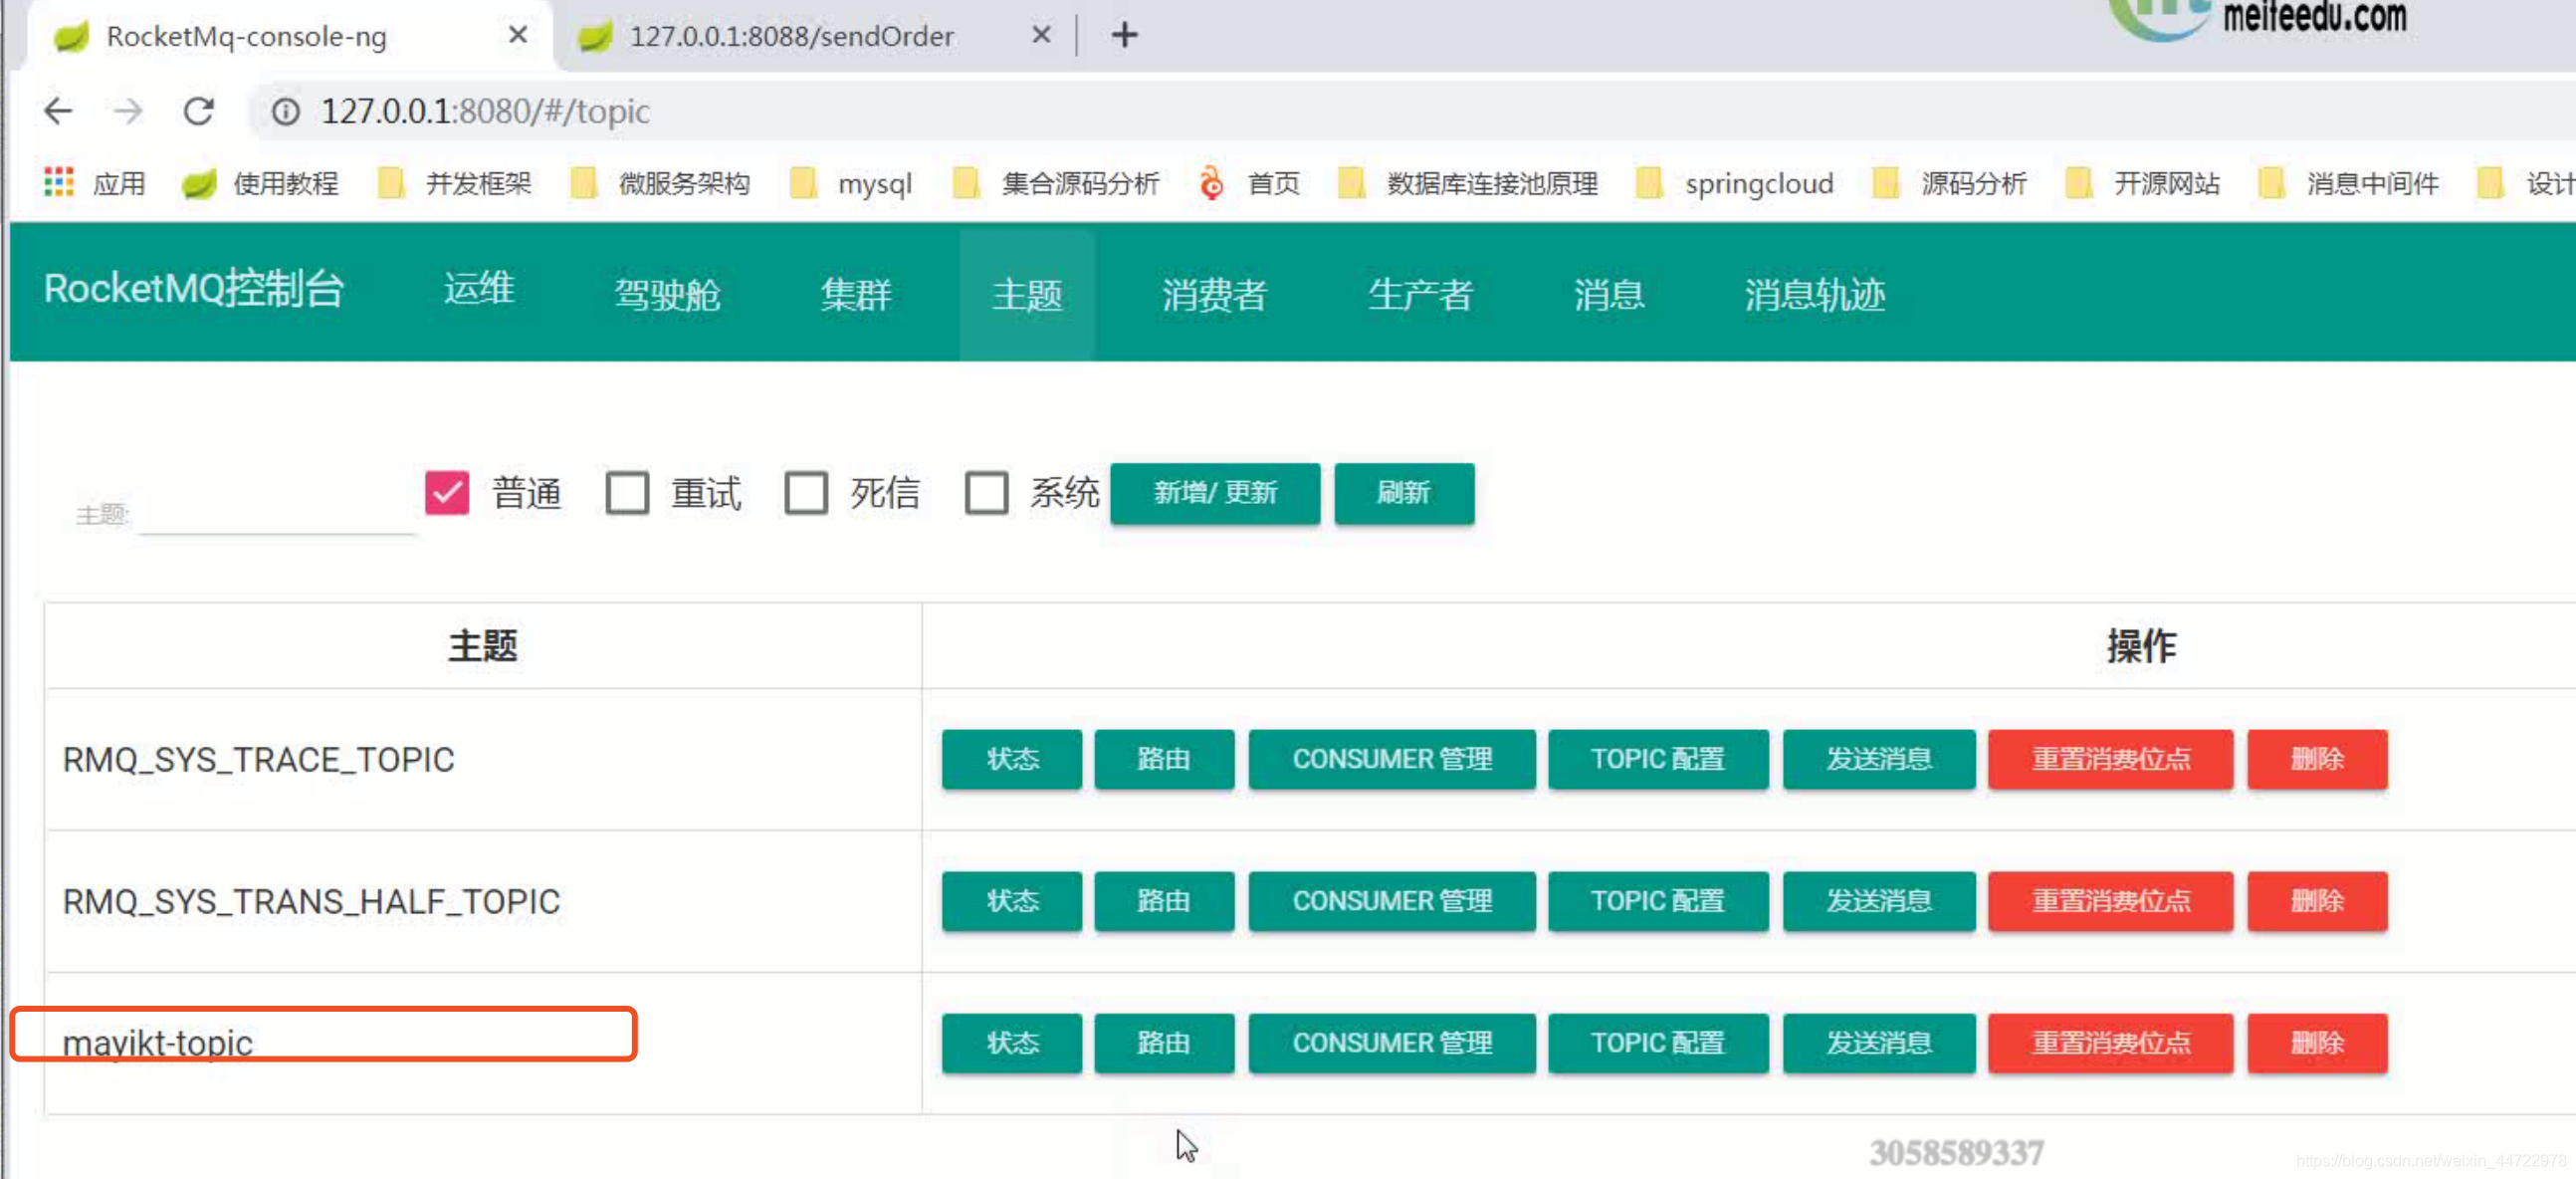The height and width of the screenshot is (1179, 2576).
Task: Uncheck the 普通 topic filter checkbox
Action: pos(446,492)
